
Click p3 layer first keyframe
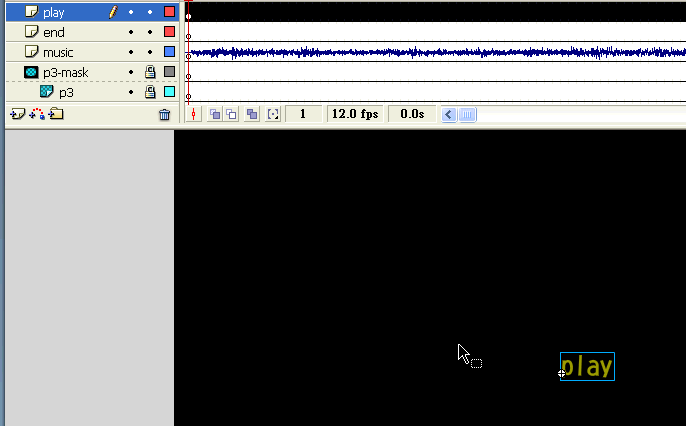pos(189,96)
